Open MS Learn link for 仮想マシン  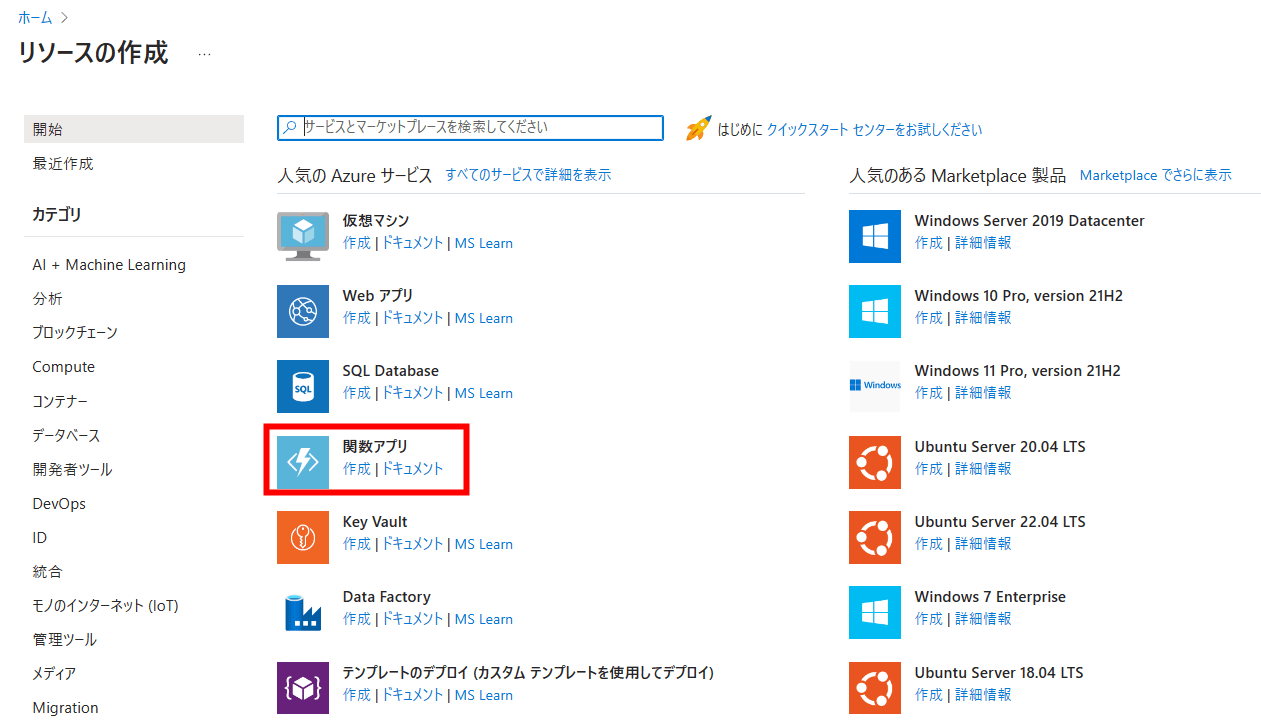click(x=484, y=243)
